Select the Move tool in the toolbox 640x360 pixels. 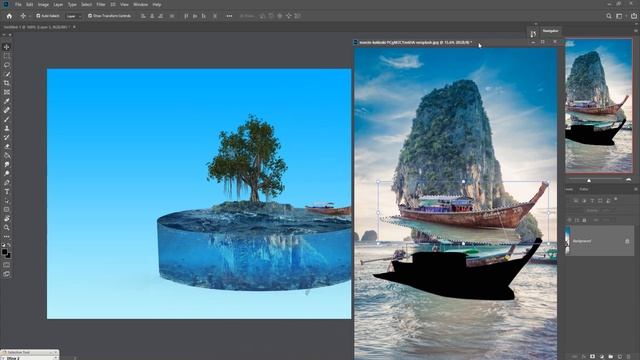(x=7, y=47)
